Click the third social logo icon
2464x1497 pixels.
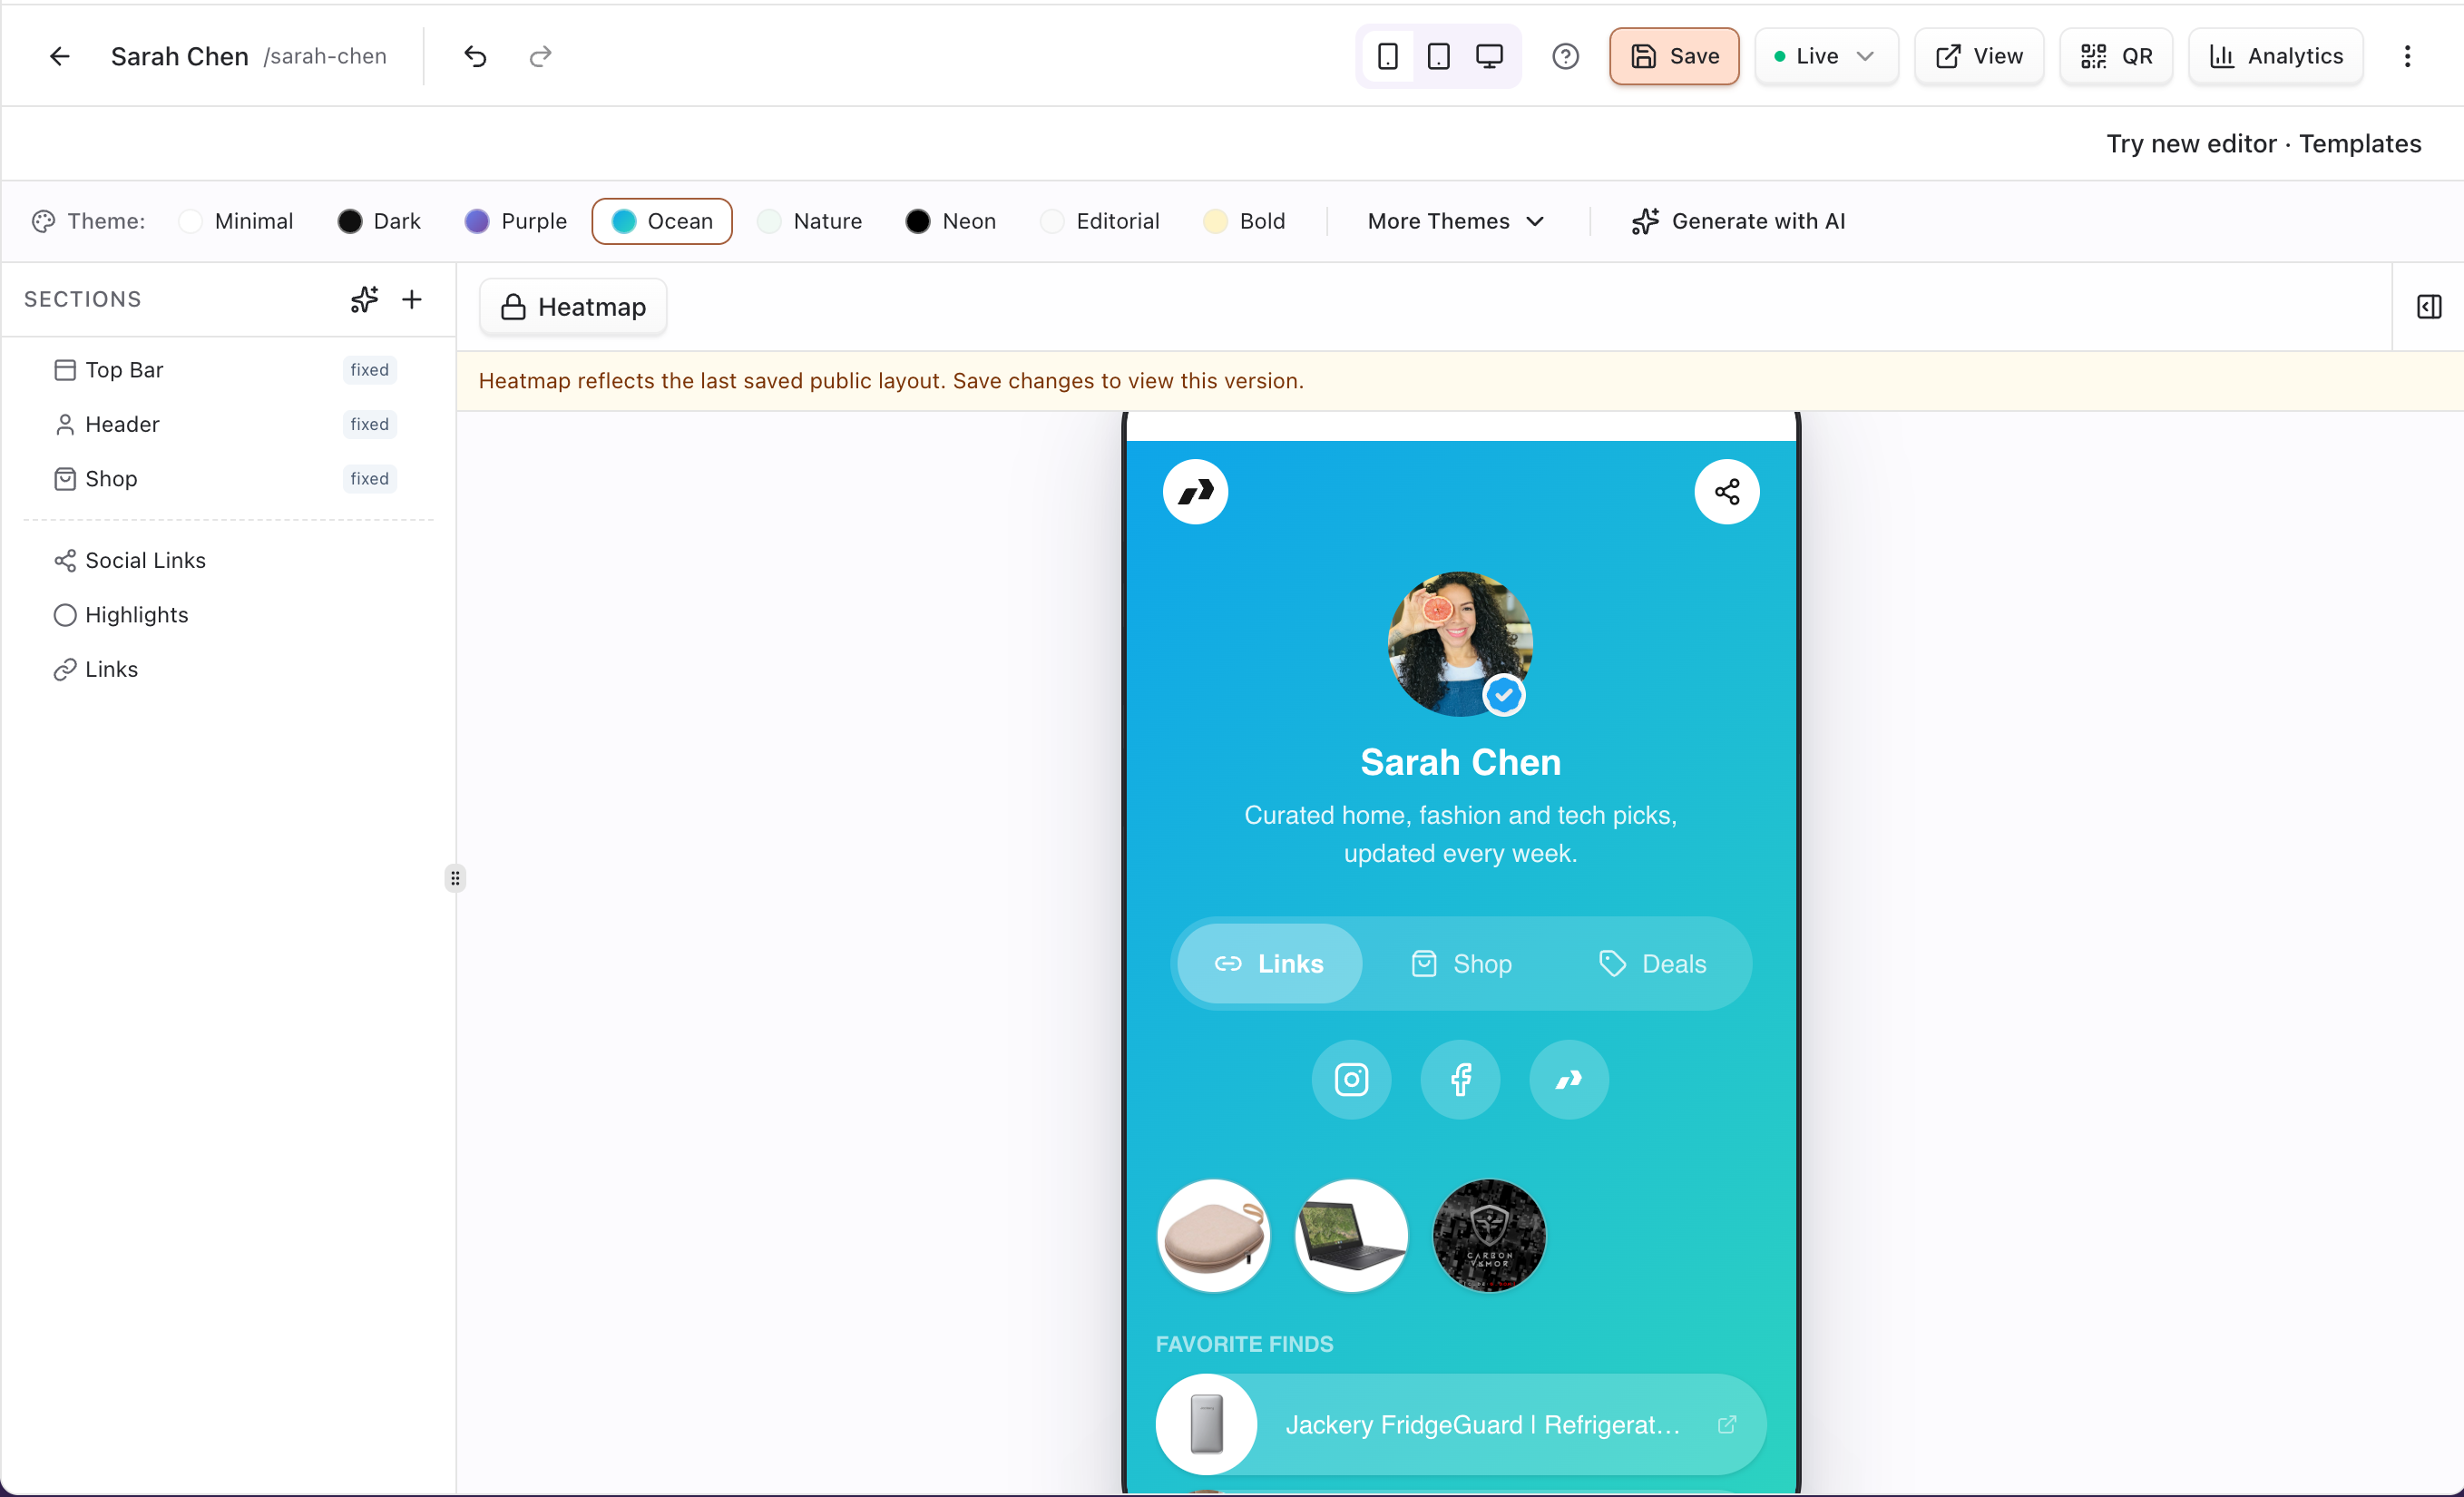coord(1569,1079)
